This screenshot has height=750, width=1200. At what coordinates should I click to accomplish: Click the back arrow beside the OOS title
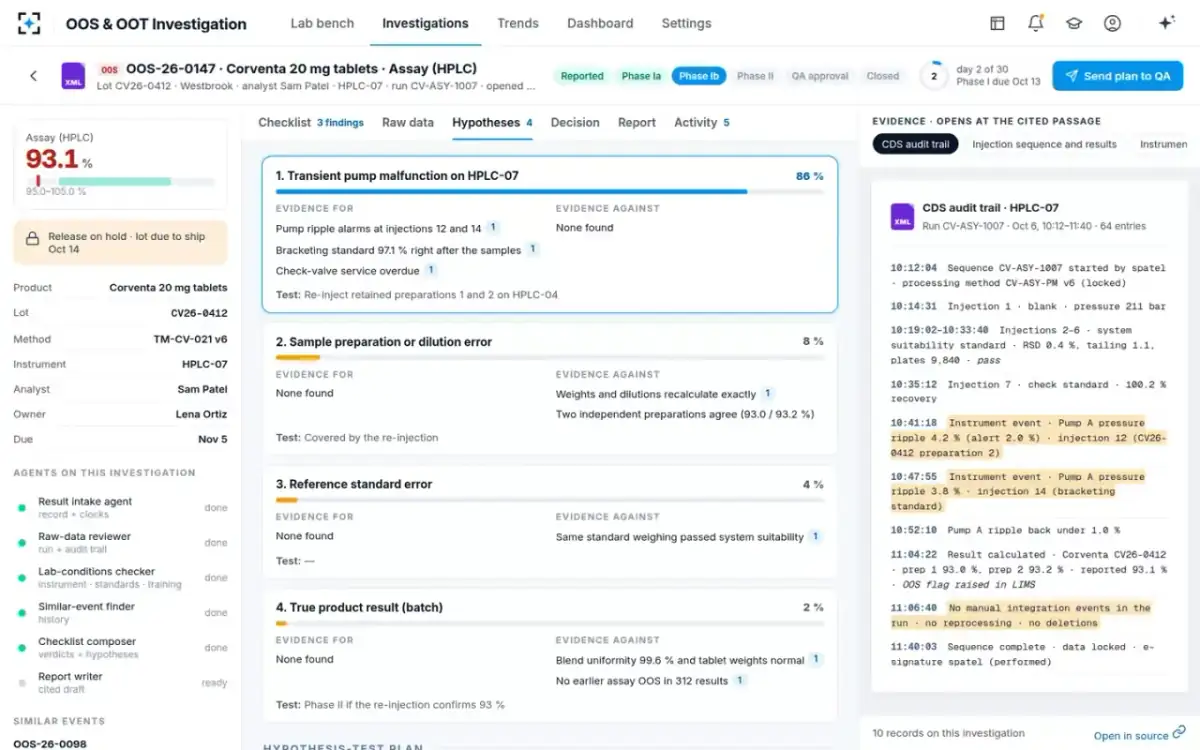coord(33,76)
